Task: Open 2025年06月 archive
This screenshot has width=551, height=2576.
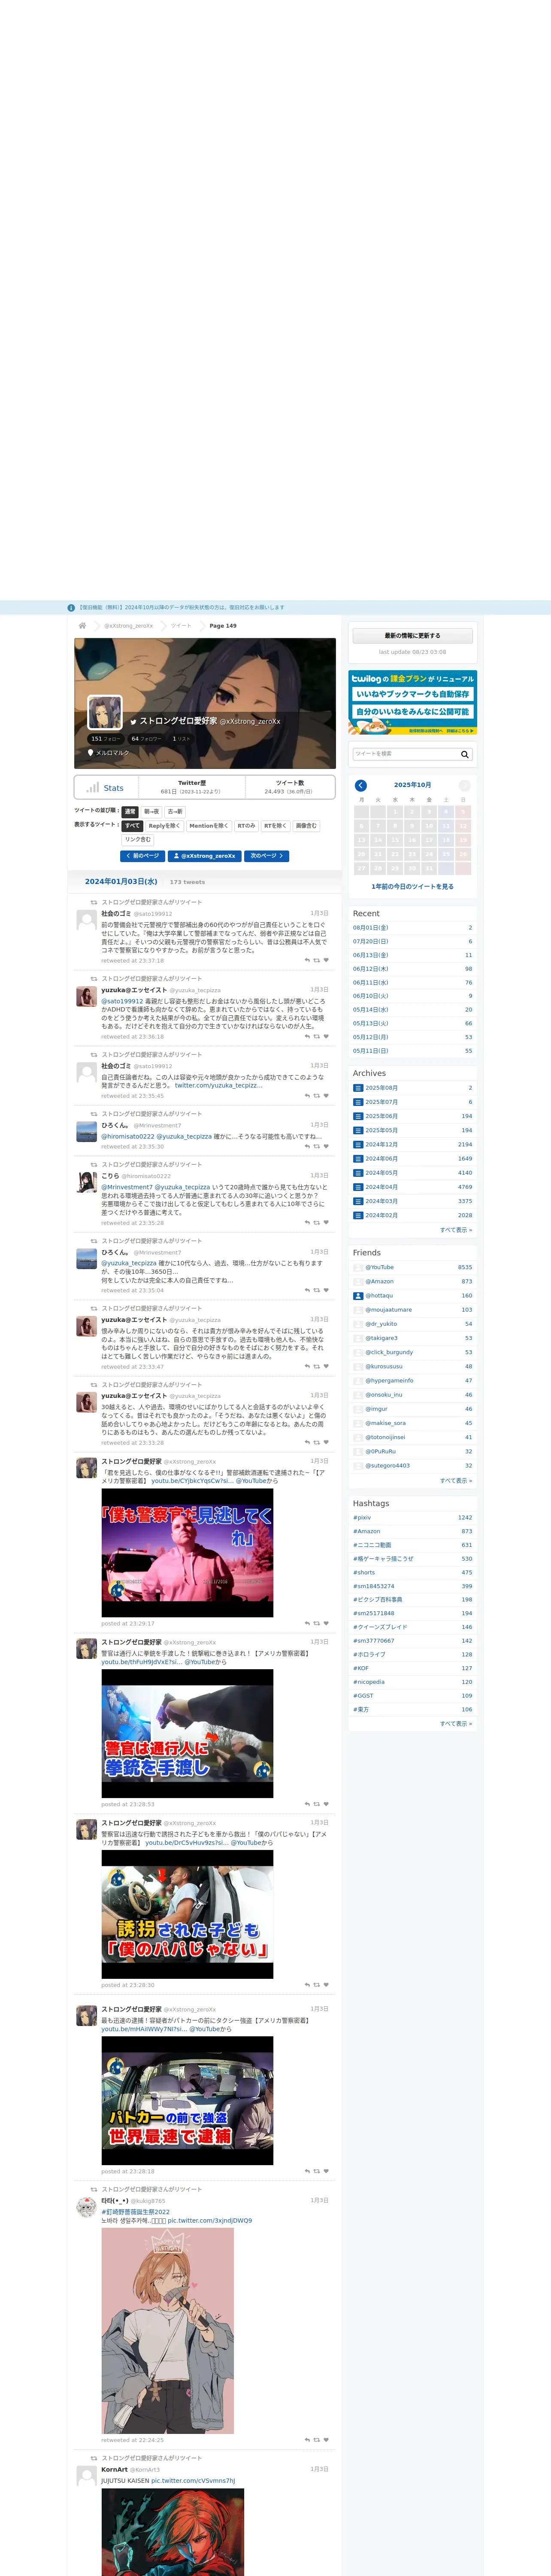Action: click(381, 1116)
